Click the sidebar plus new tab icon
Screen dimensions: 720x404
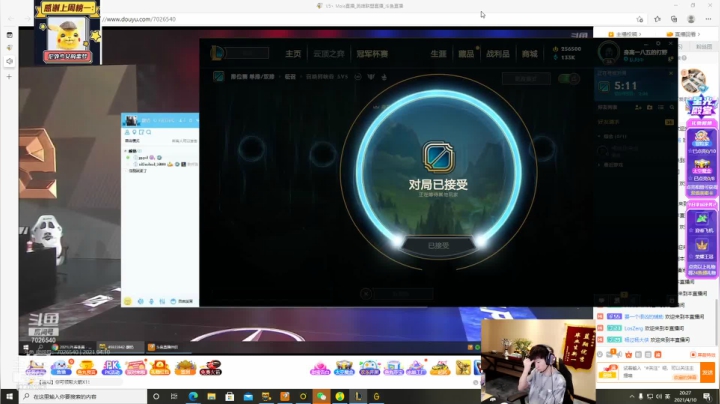pos(9,77)
